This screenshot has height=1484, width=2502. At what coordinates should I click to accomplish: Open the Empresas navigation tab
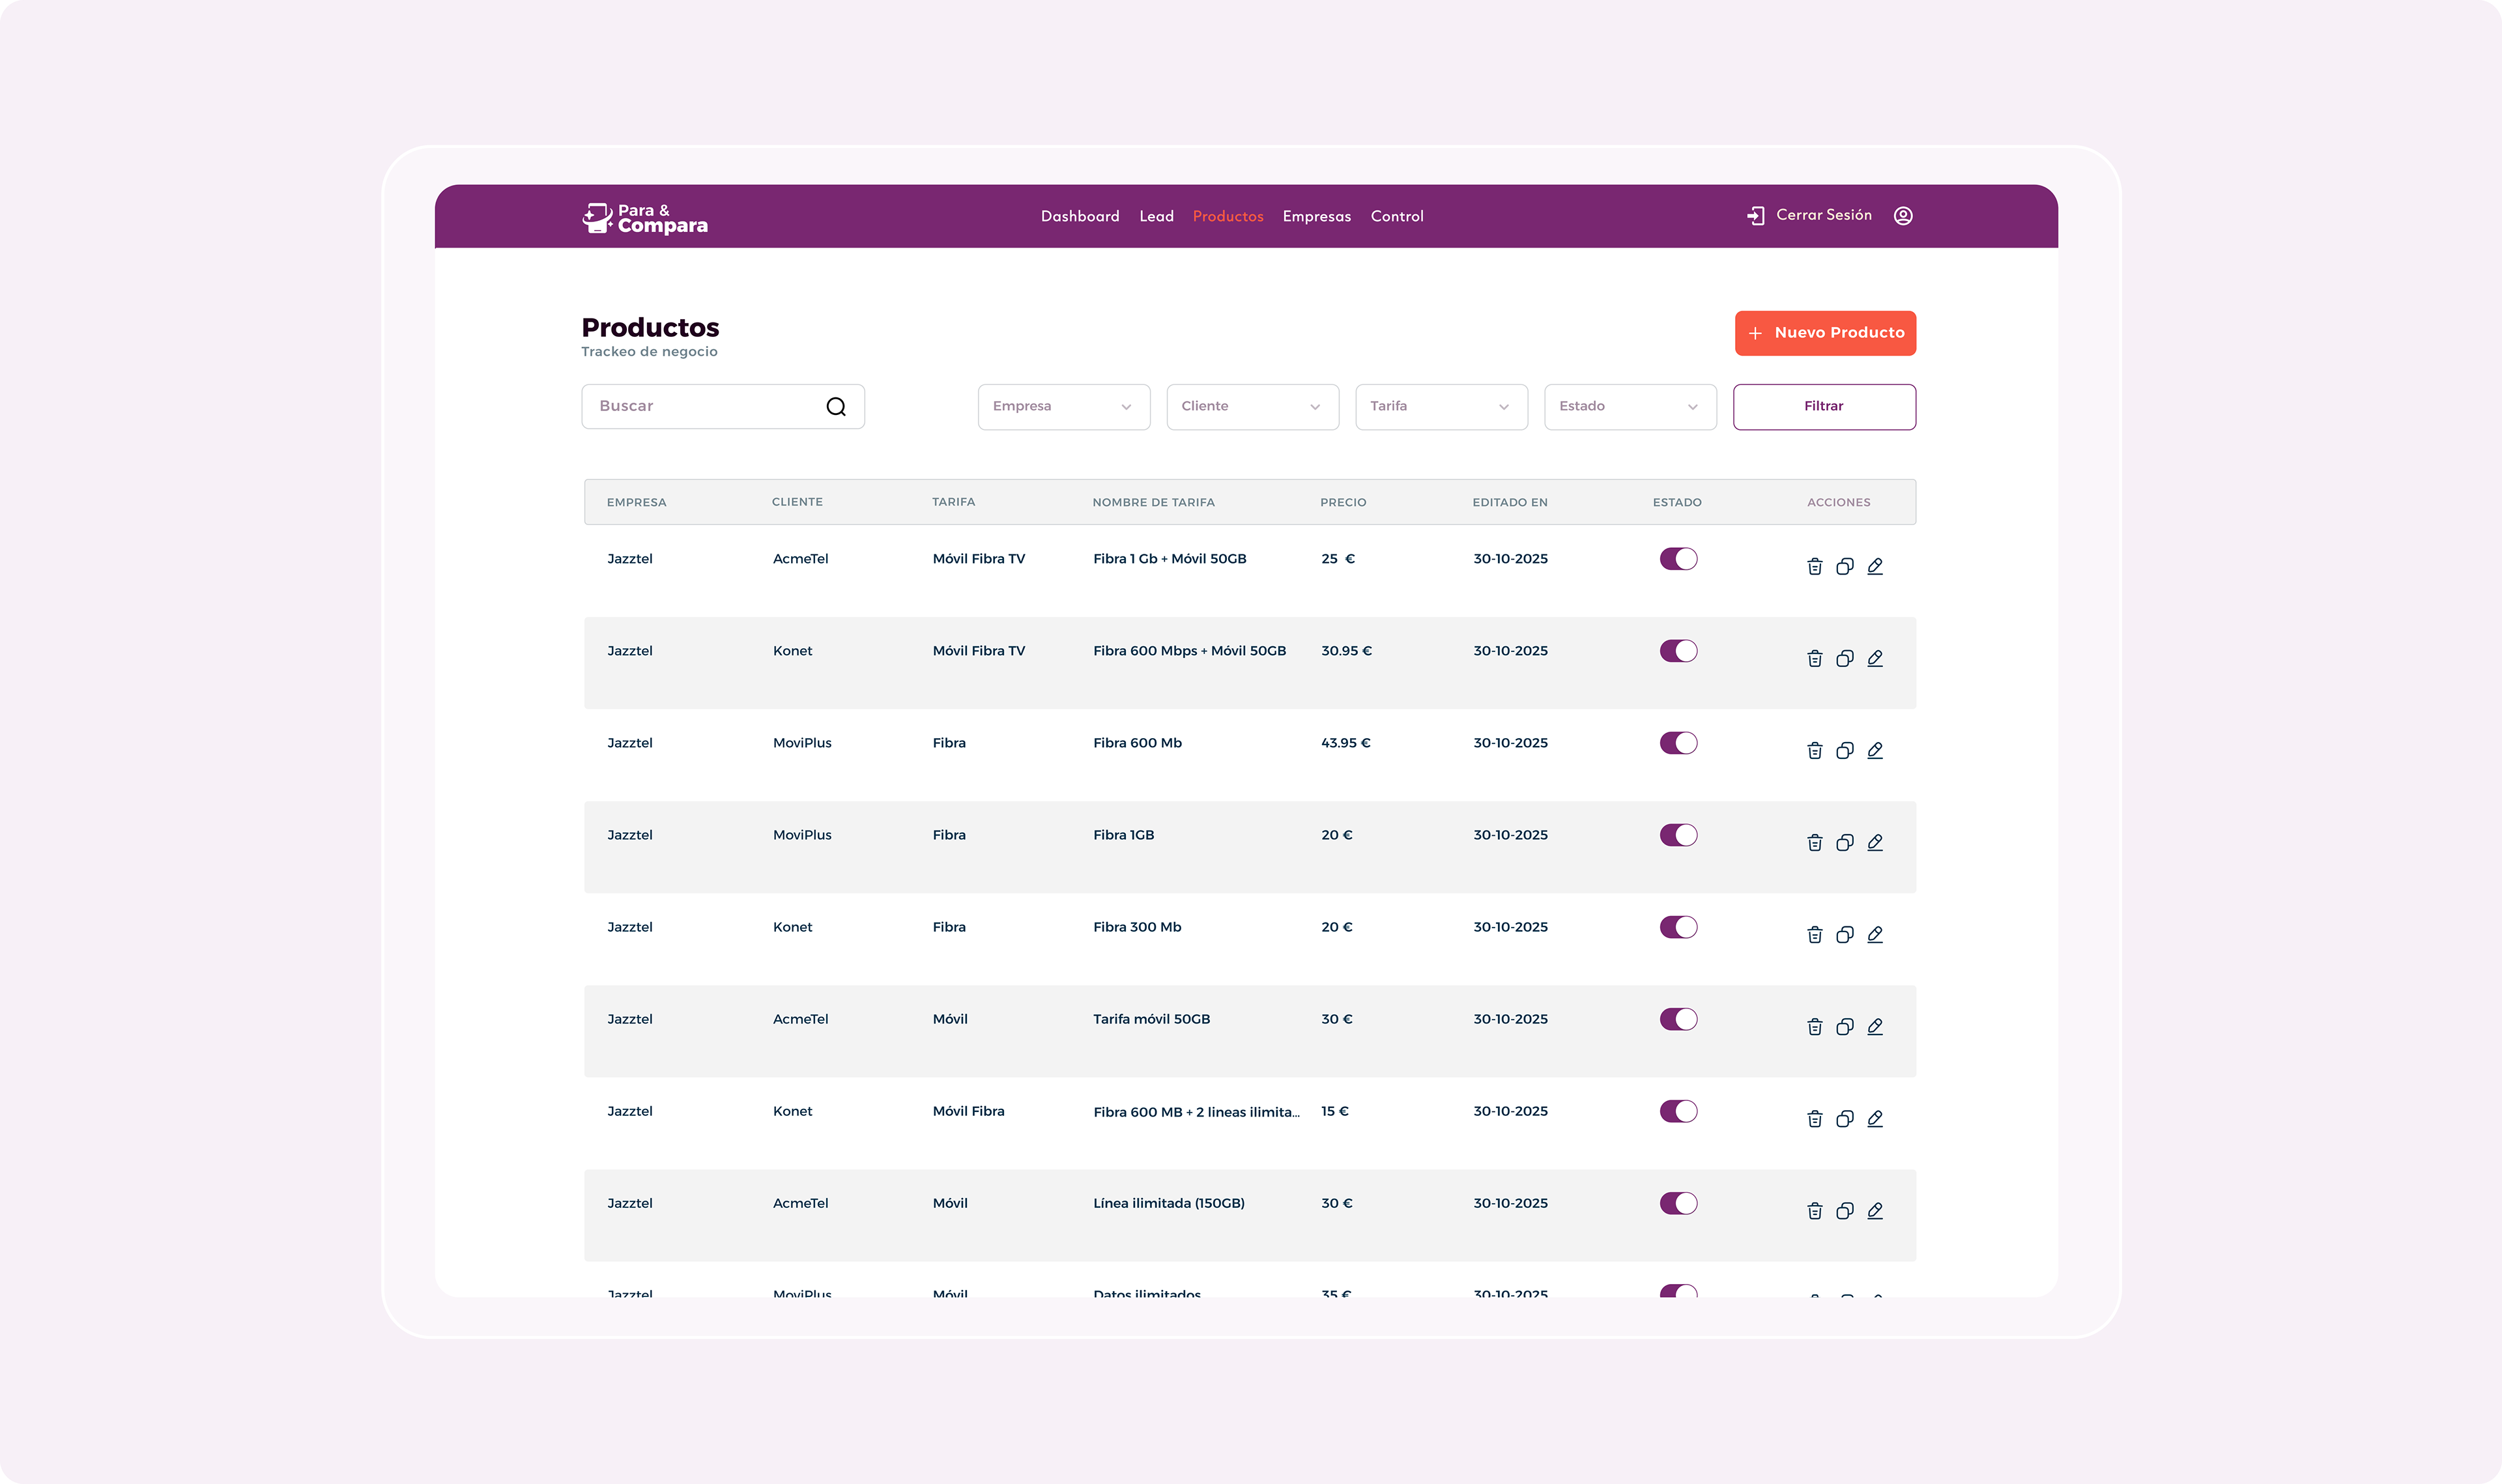[1316, 217]
